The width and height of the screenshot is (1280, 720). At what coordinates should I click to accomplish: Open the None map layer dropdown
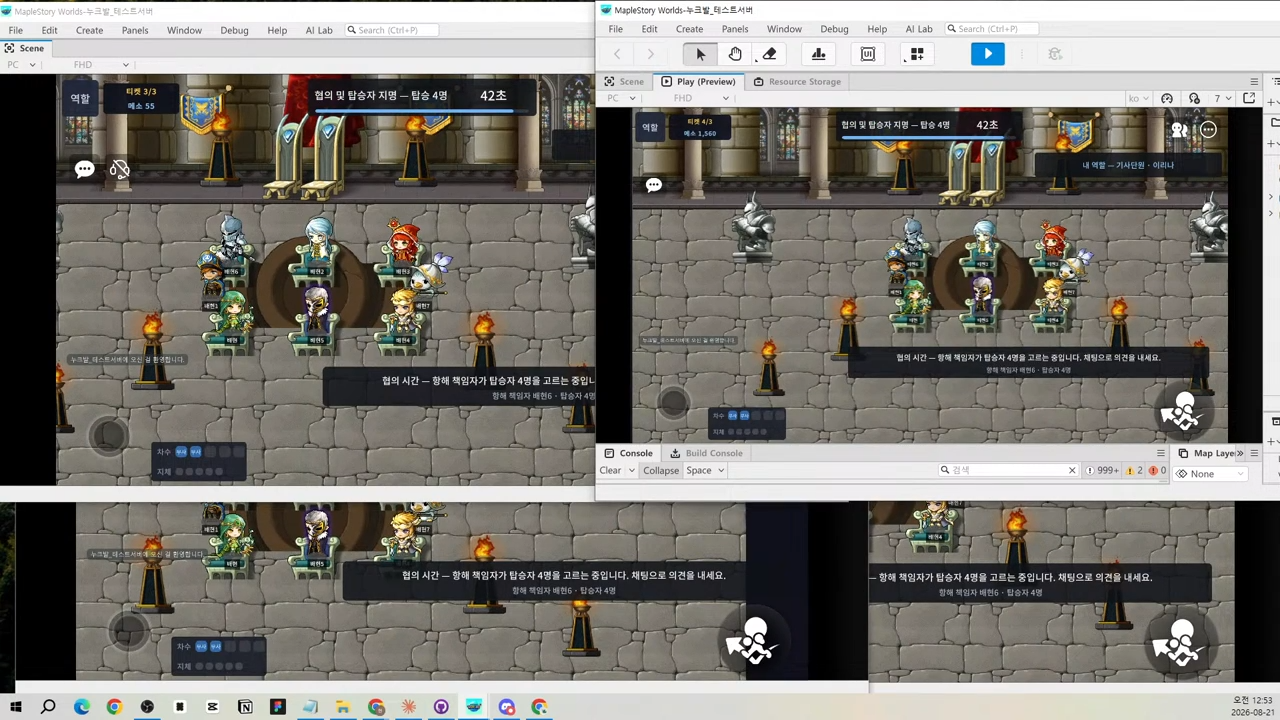(1210, 474)
